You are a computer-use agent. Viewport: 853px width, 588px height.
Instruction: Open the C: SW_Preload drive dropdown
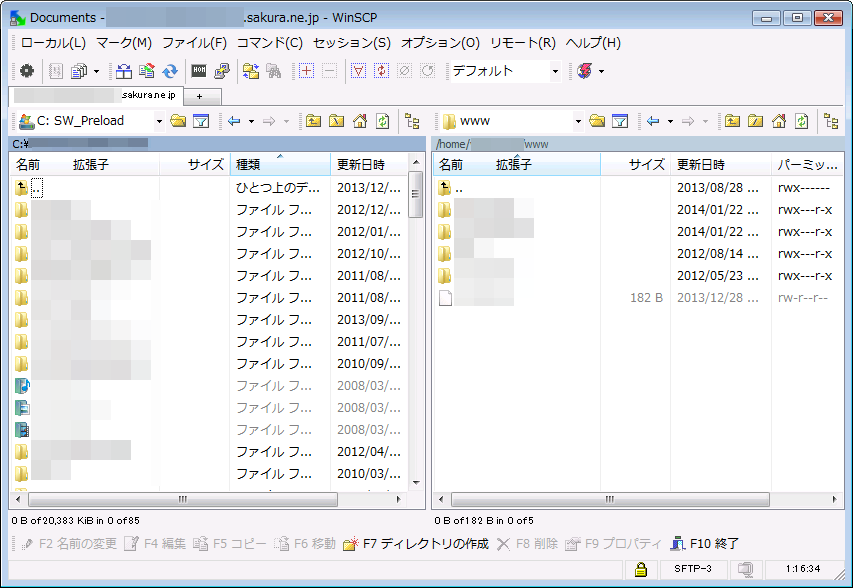tap(159, 121)
